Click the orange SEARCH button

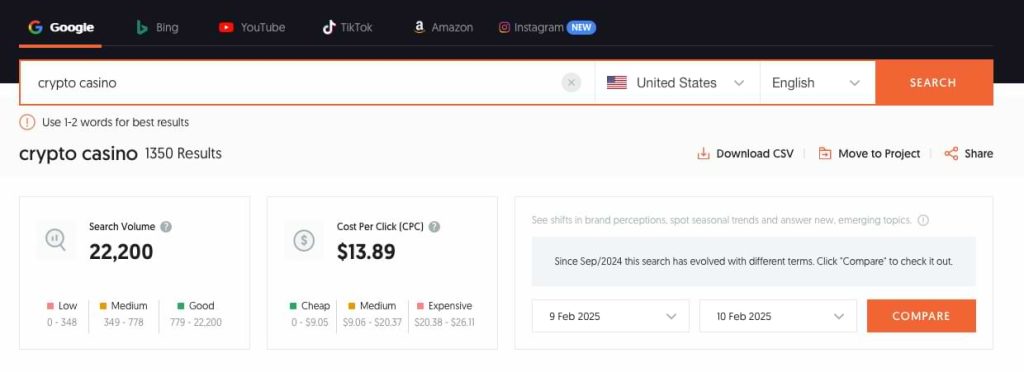(x=933, y=83)
